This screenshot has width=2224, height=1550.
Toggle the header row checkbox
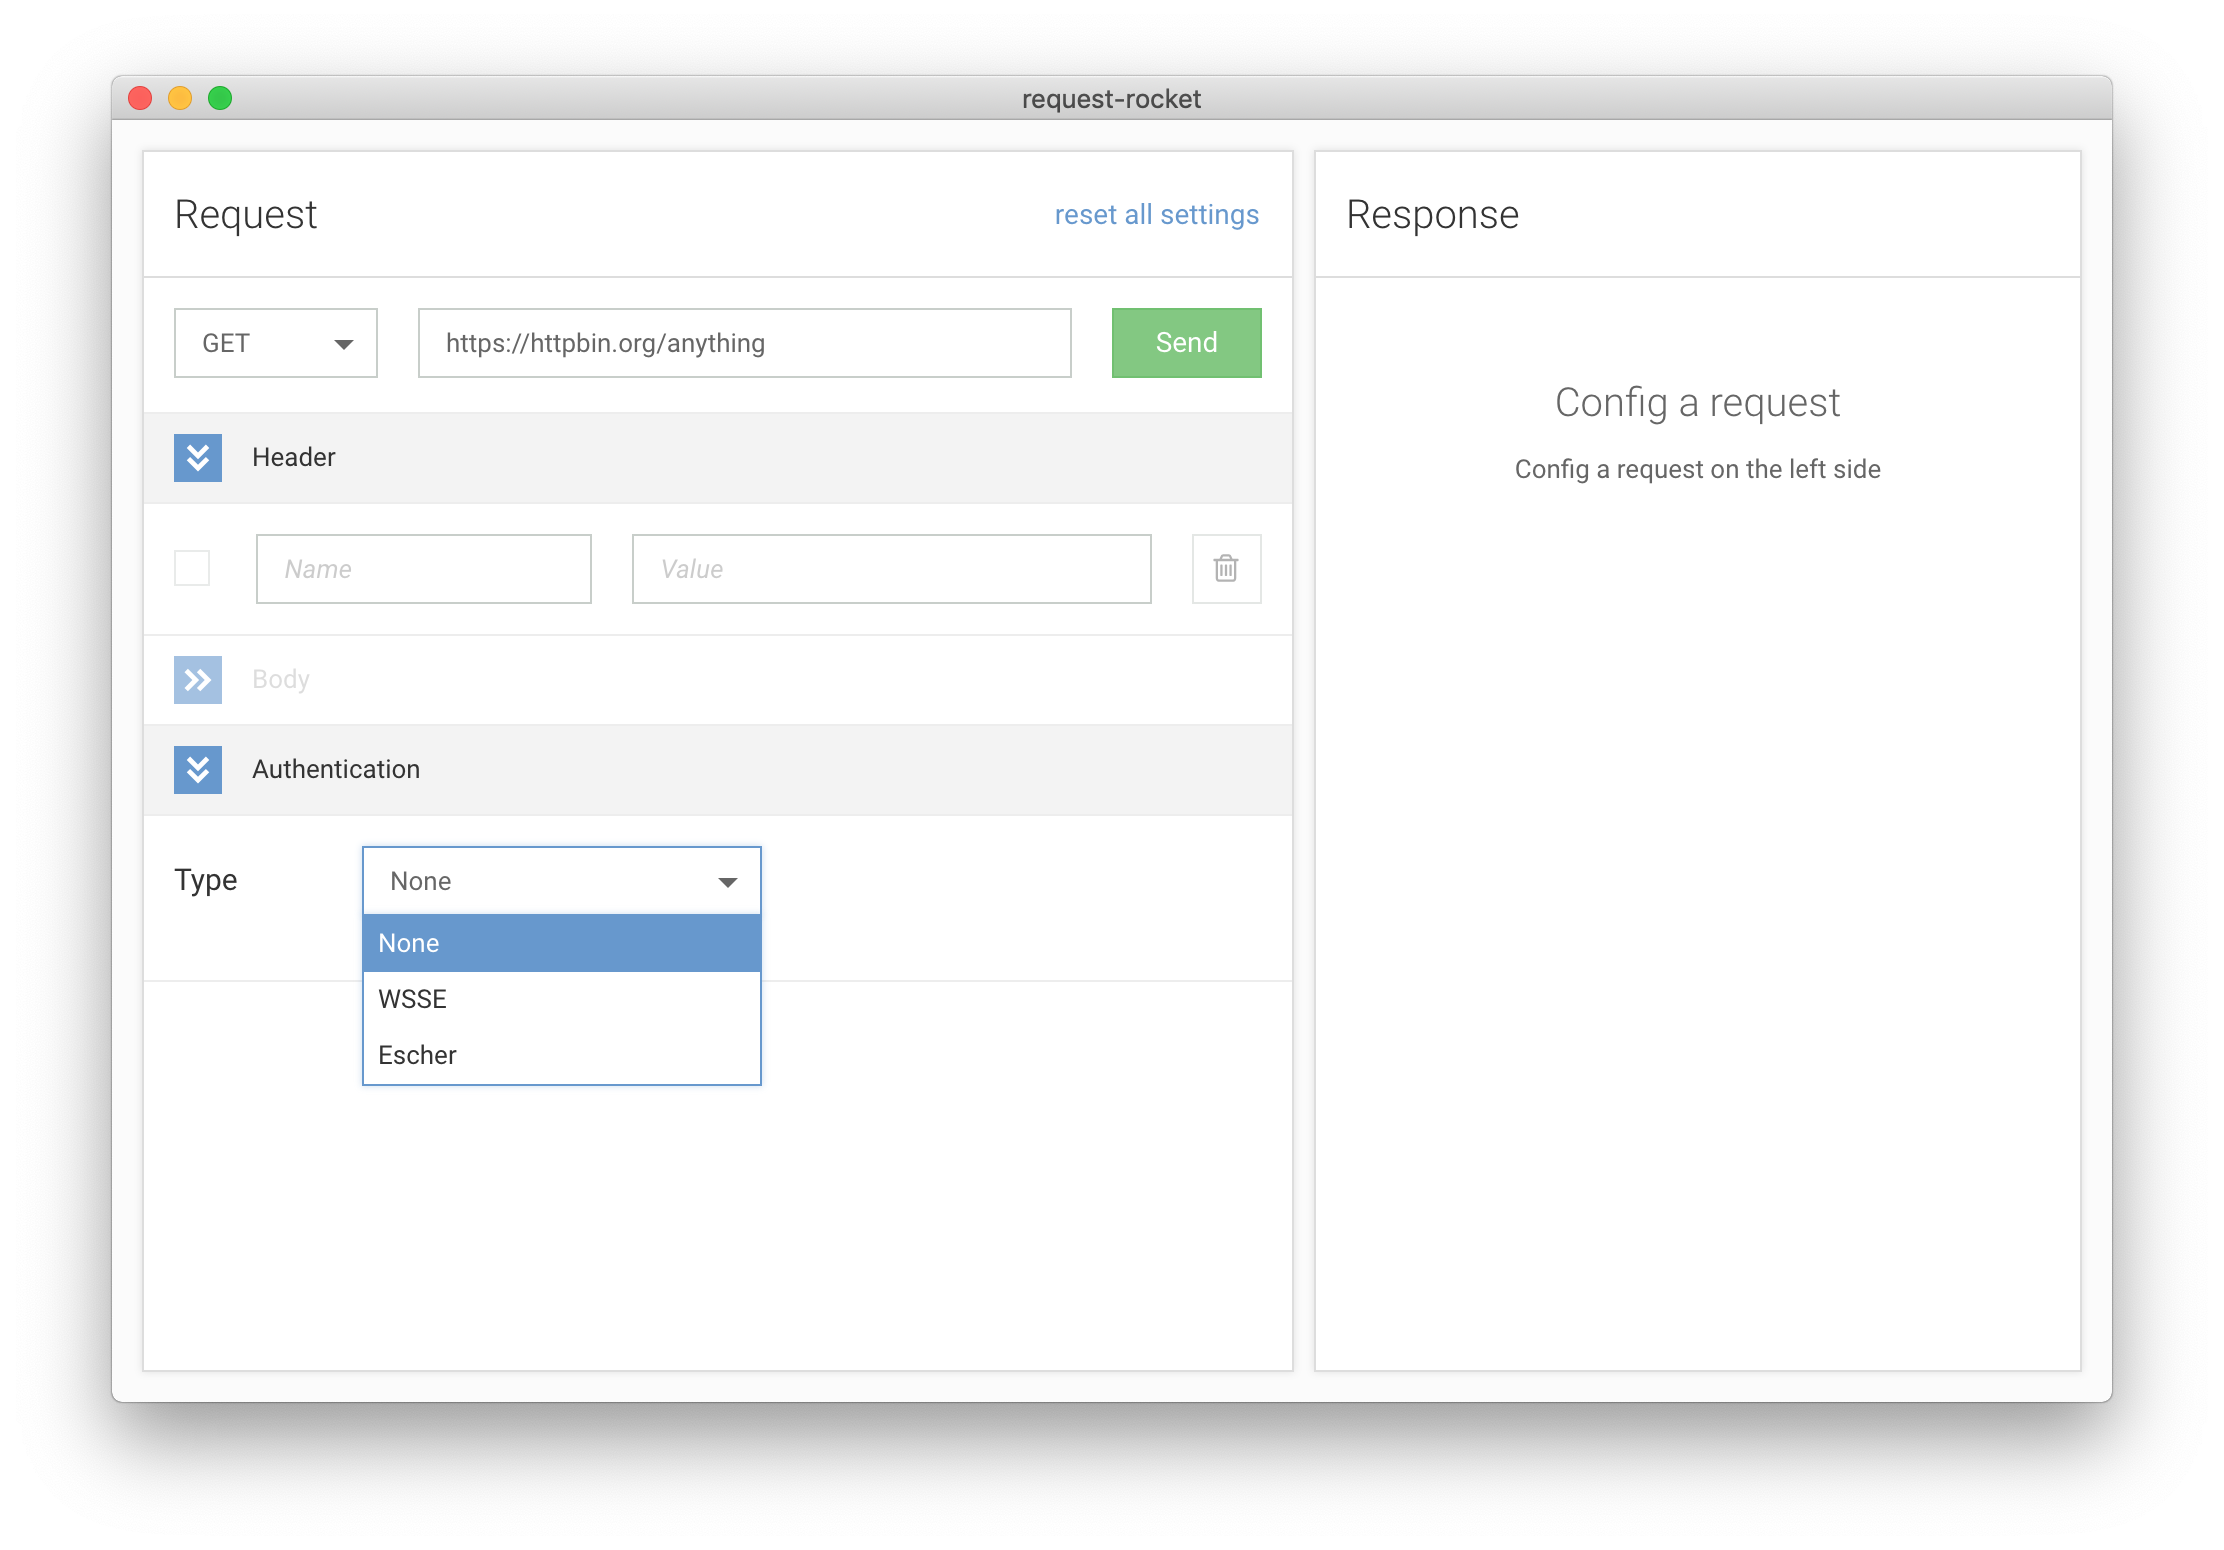click(x=193, y=568)
